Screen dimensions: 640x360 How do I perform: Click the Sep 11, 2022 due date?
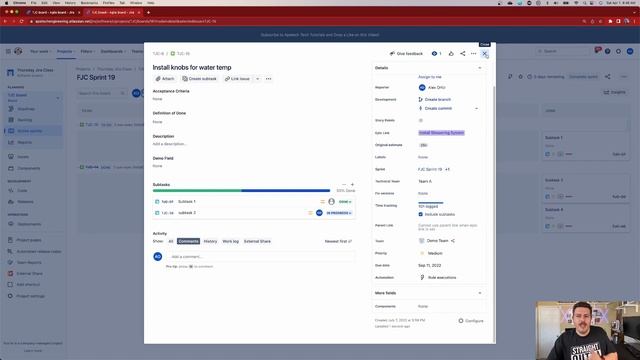point(429,265)
